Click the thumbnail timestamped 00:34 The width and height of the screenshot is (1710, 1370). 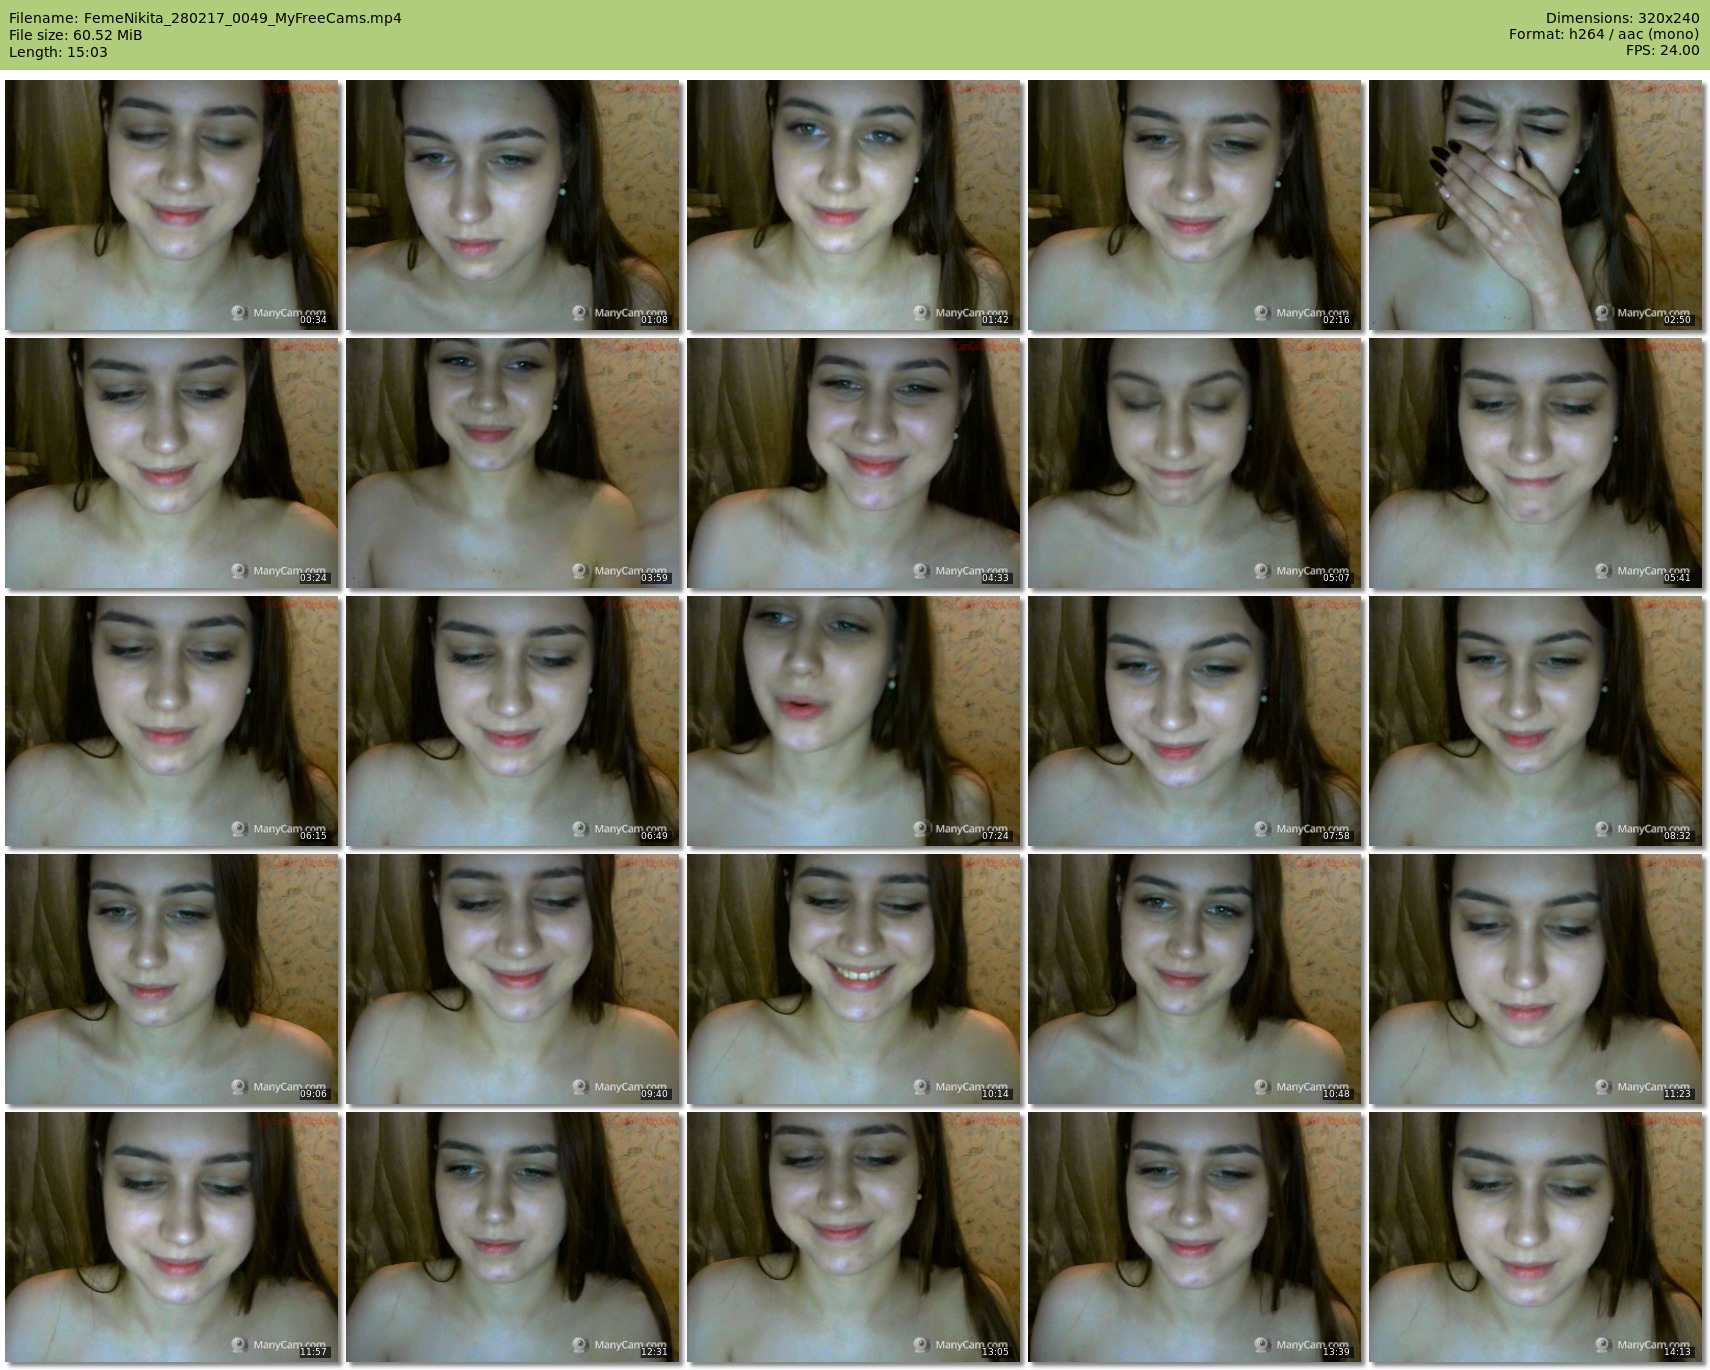pos(172,205)
